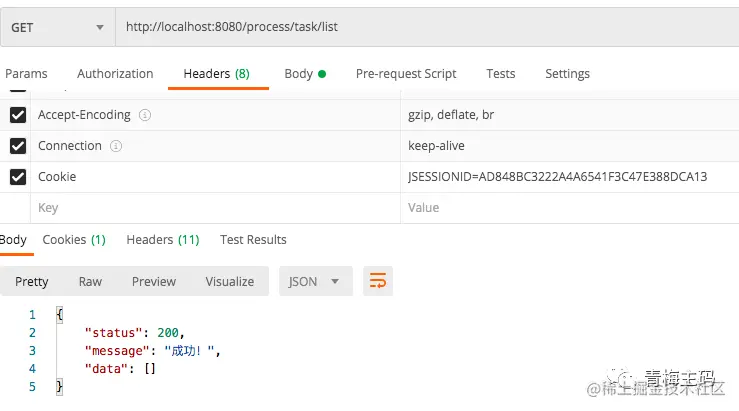Switch to the Test Results tab
The image size is (739, 411).
[x=253, y=240]
